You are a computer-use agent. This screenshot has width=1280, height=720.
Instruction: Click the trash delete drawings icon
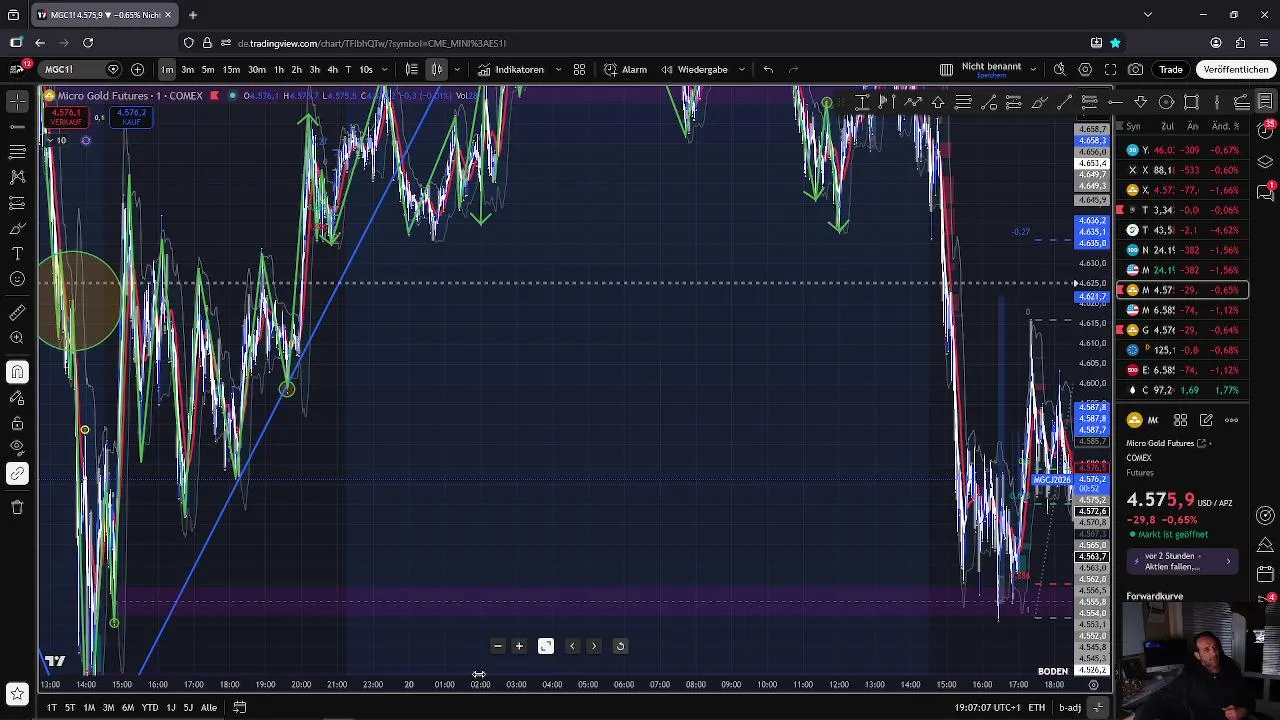pyautogui.click(x=17, y=507)
